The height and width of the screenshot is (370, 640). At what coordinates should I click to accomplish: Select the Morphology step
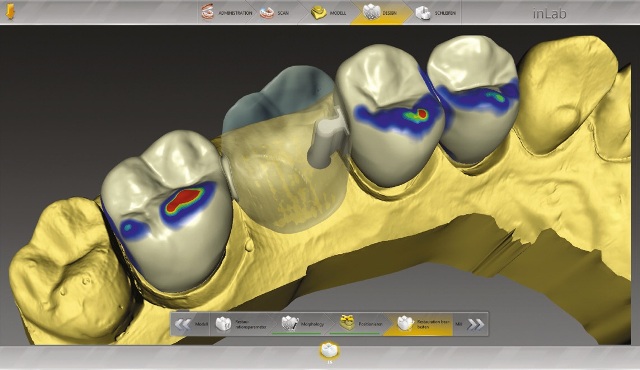302,324
